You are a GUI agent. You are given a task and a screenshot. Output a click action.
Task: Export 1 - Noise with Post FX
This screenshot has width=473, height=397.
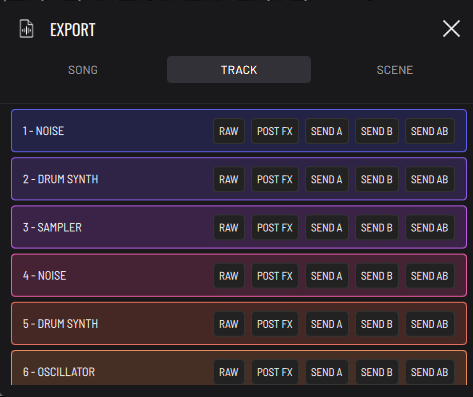click(275, 131)
